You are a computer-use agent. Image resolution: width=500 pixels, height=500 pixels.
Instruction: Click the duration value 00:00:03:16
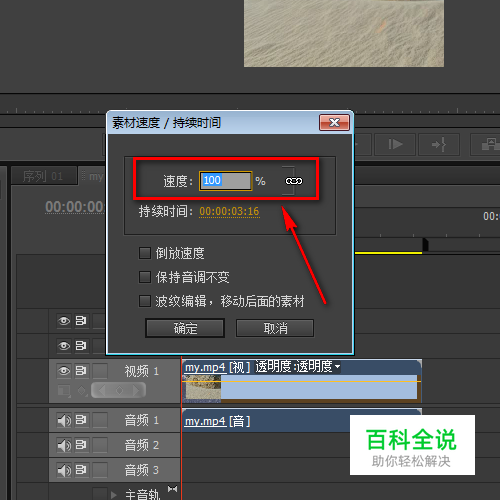coord(229,211)
